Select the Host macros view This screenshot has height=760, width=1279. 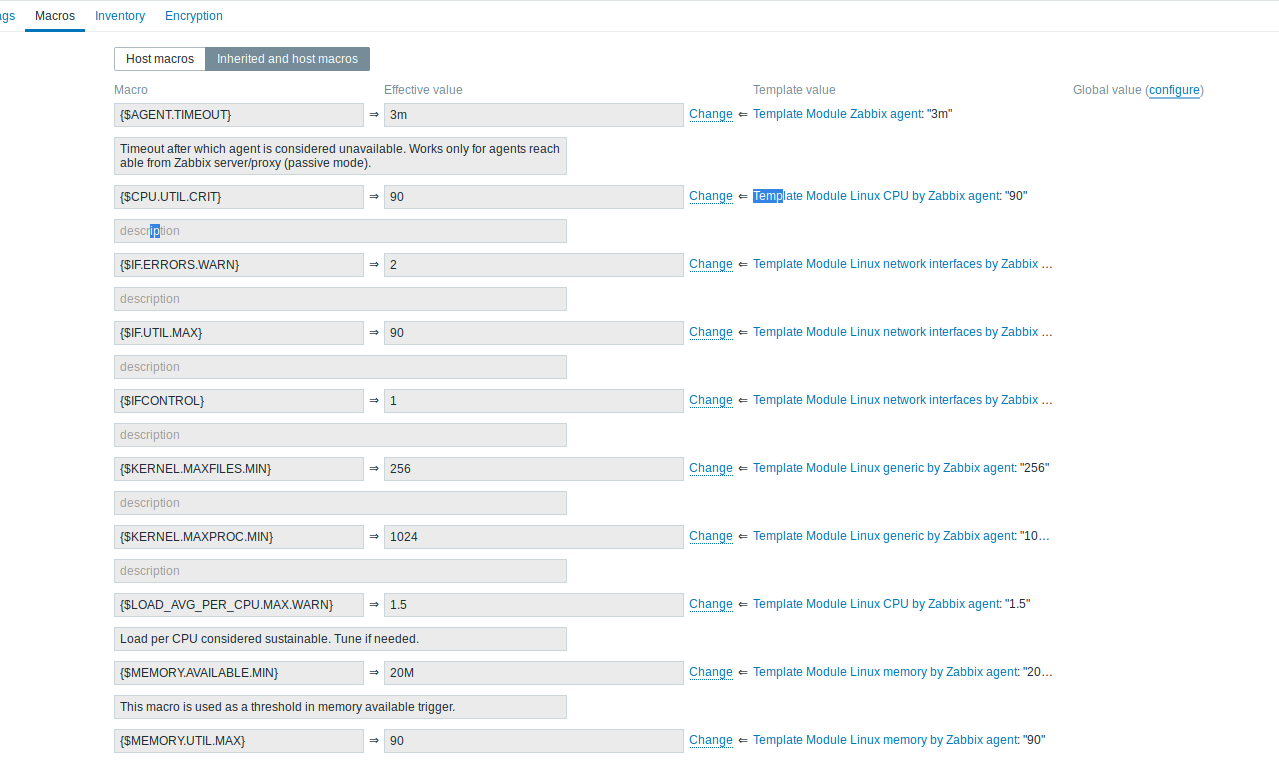click(159, 58)
